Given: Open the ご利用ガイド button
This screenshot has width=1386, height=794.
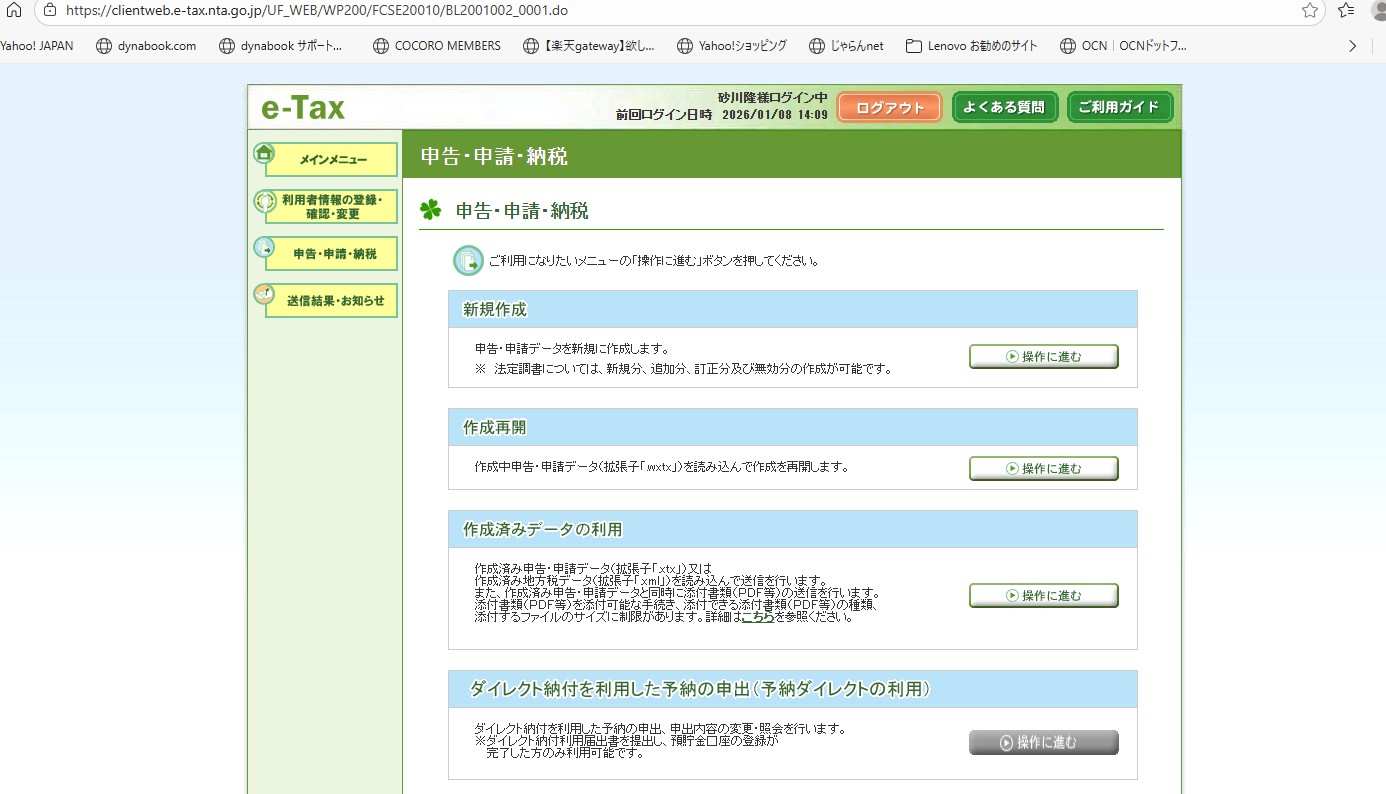Looking at the screenshot, I should [x=1119, y=107].
